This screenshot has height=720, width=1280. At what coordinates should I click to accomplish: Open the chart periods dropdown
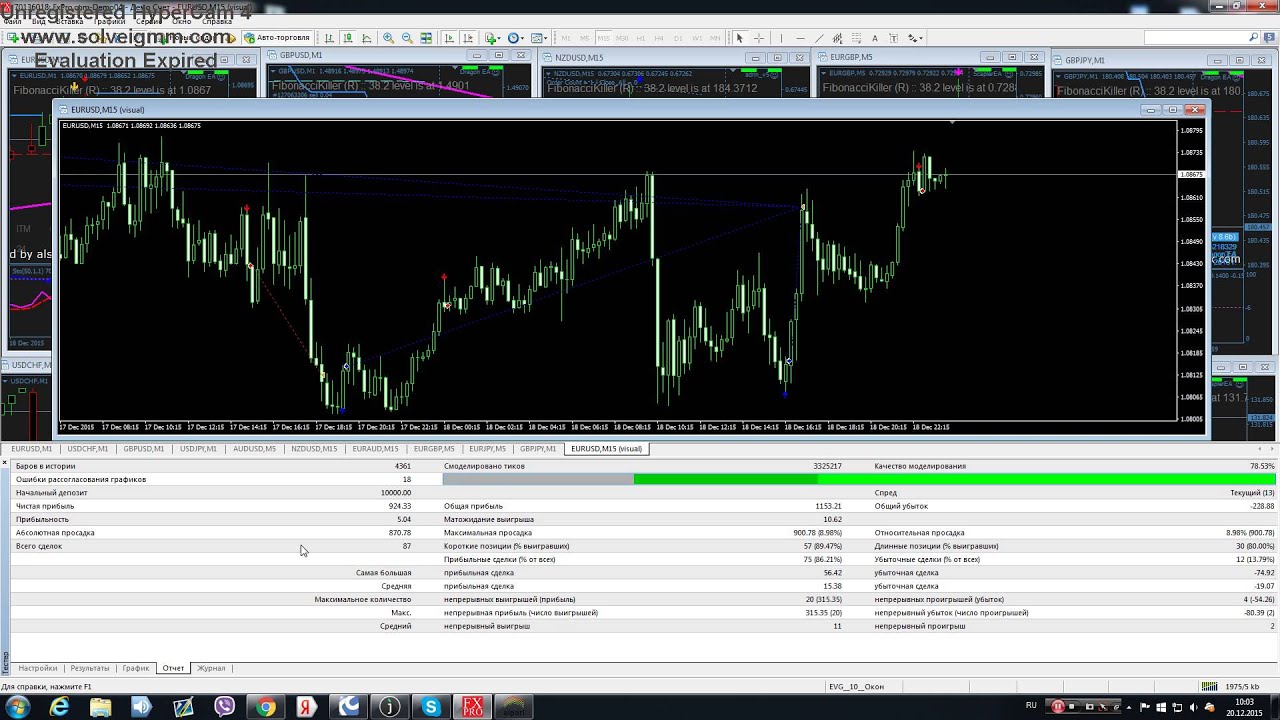[515, 38]
